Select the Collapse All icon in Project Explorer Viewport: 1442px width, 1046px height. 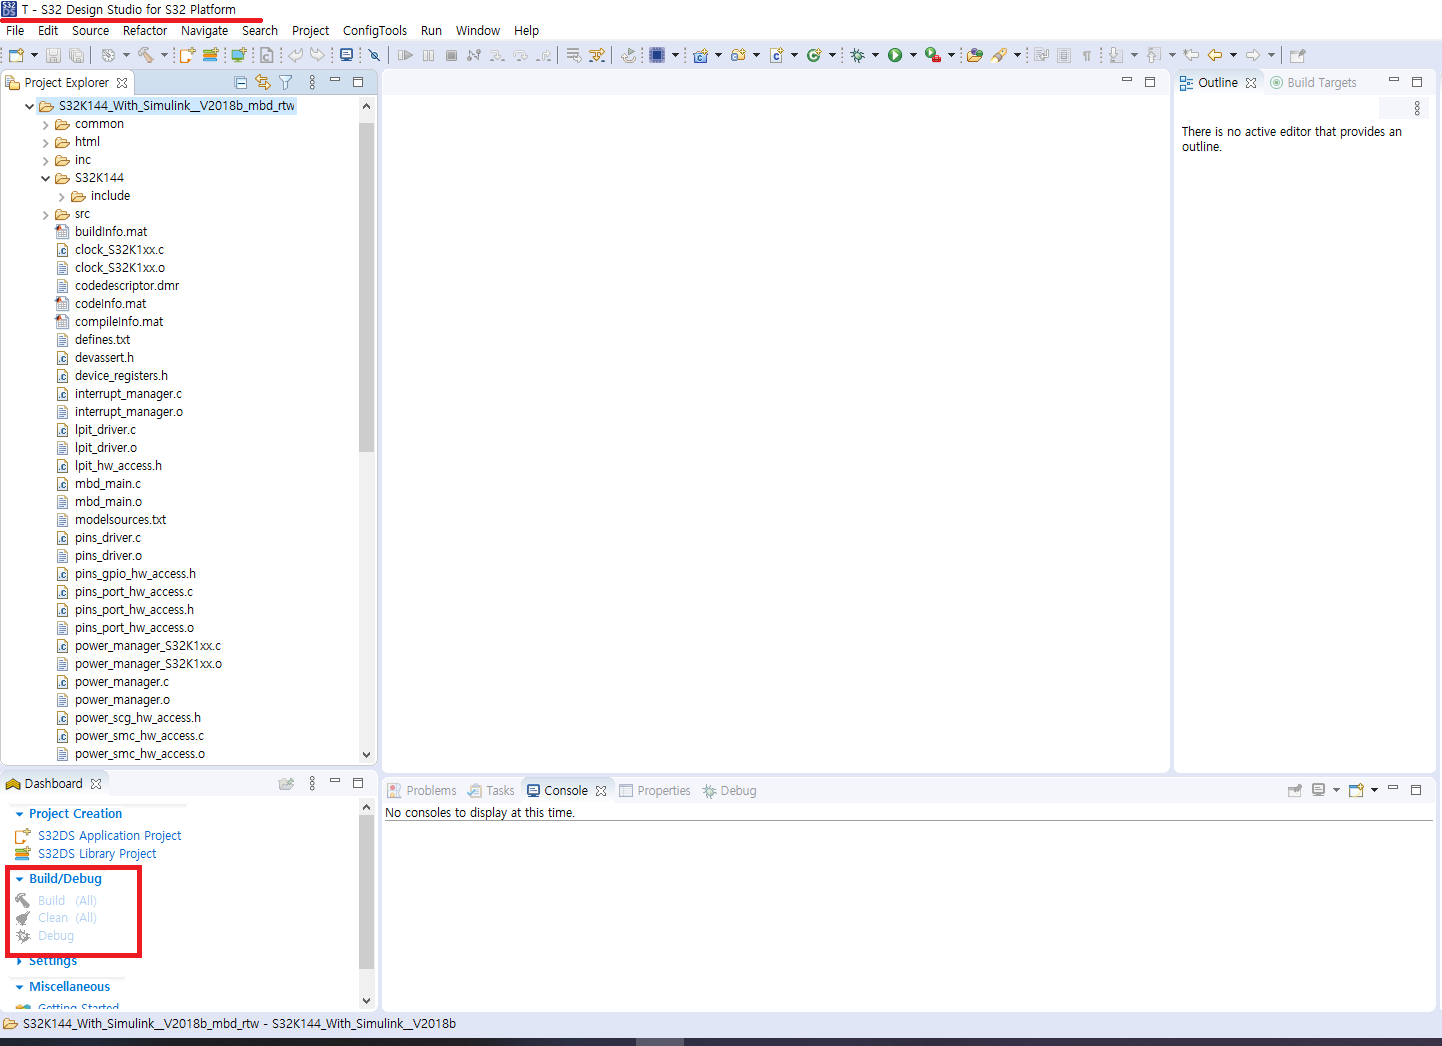coord(240,82)
